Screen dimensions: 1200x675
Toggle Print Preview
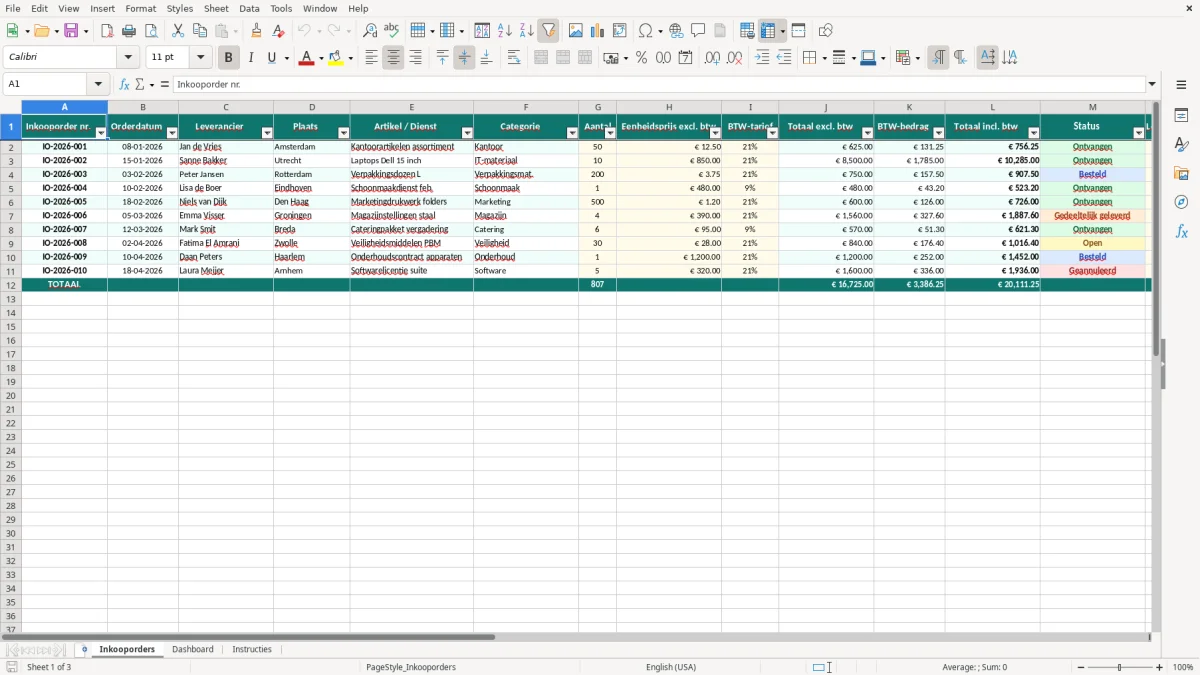[x=151, y=31]
